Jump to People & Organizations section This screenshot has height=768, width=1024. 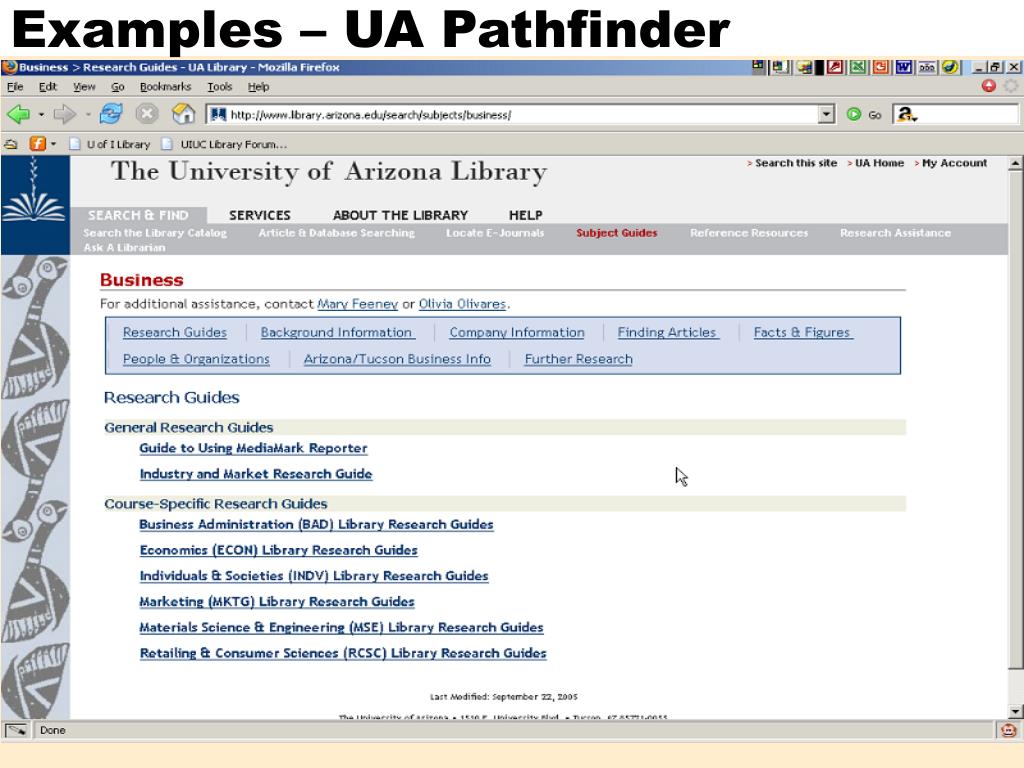click(x=196, y=359)
